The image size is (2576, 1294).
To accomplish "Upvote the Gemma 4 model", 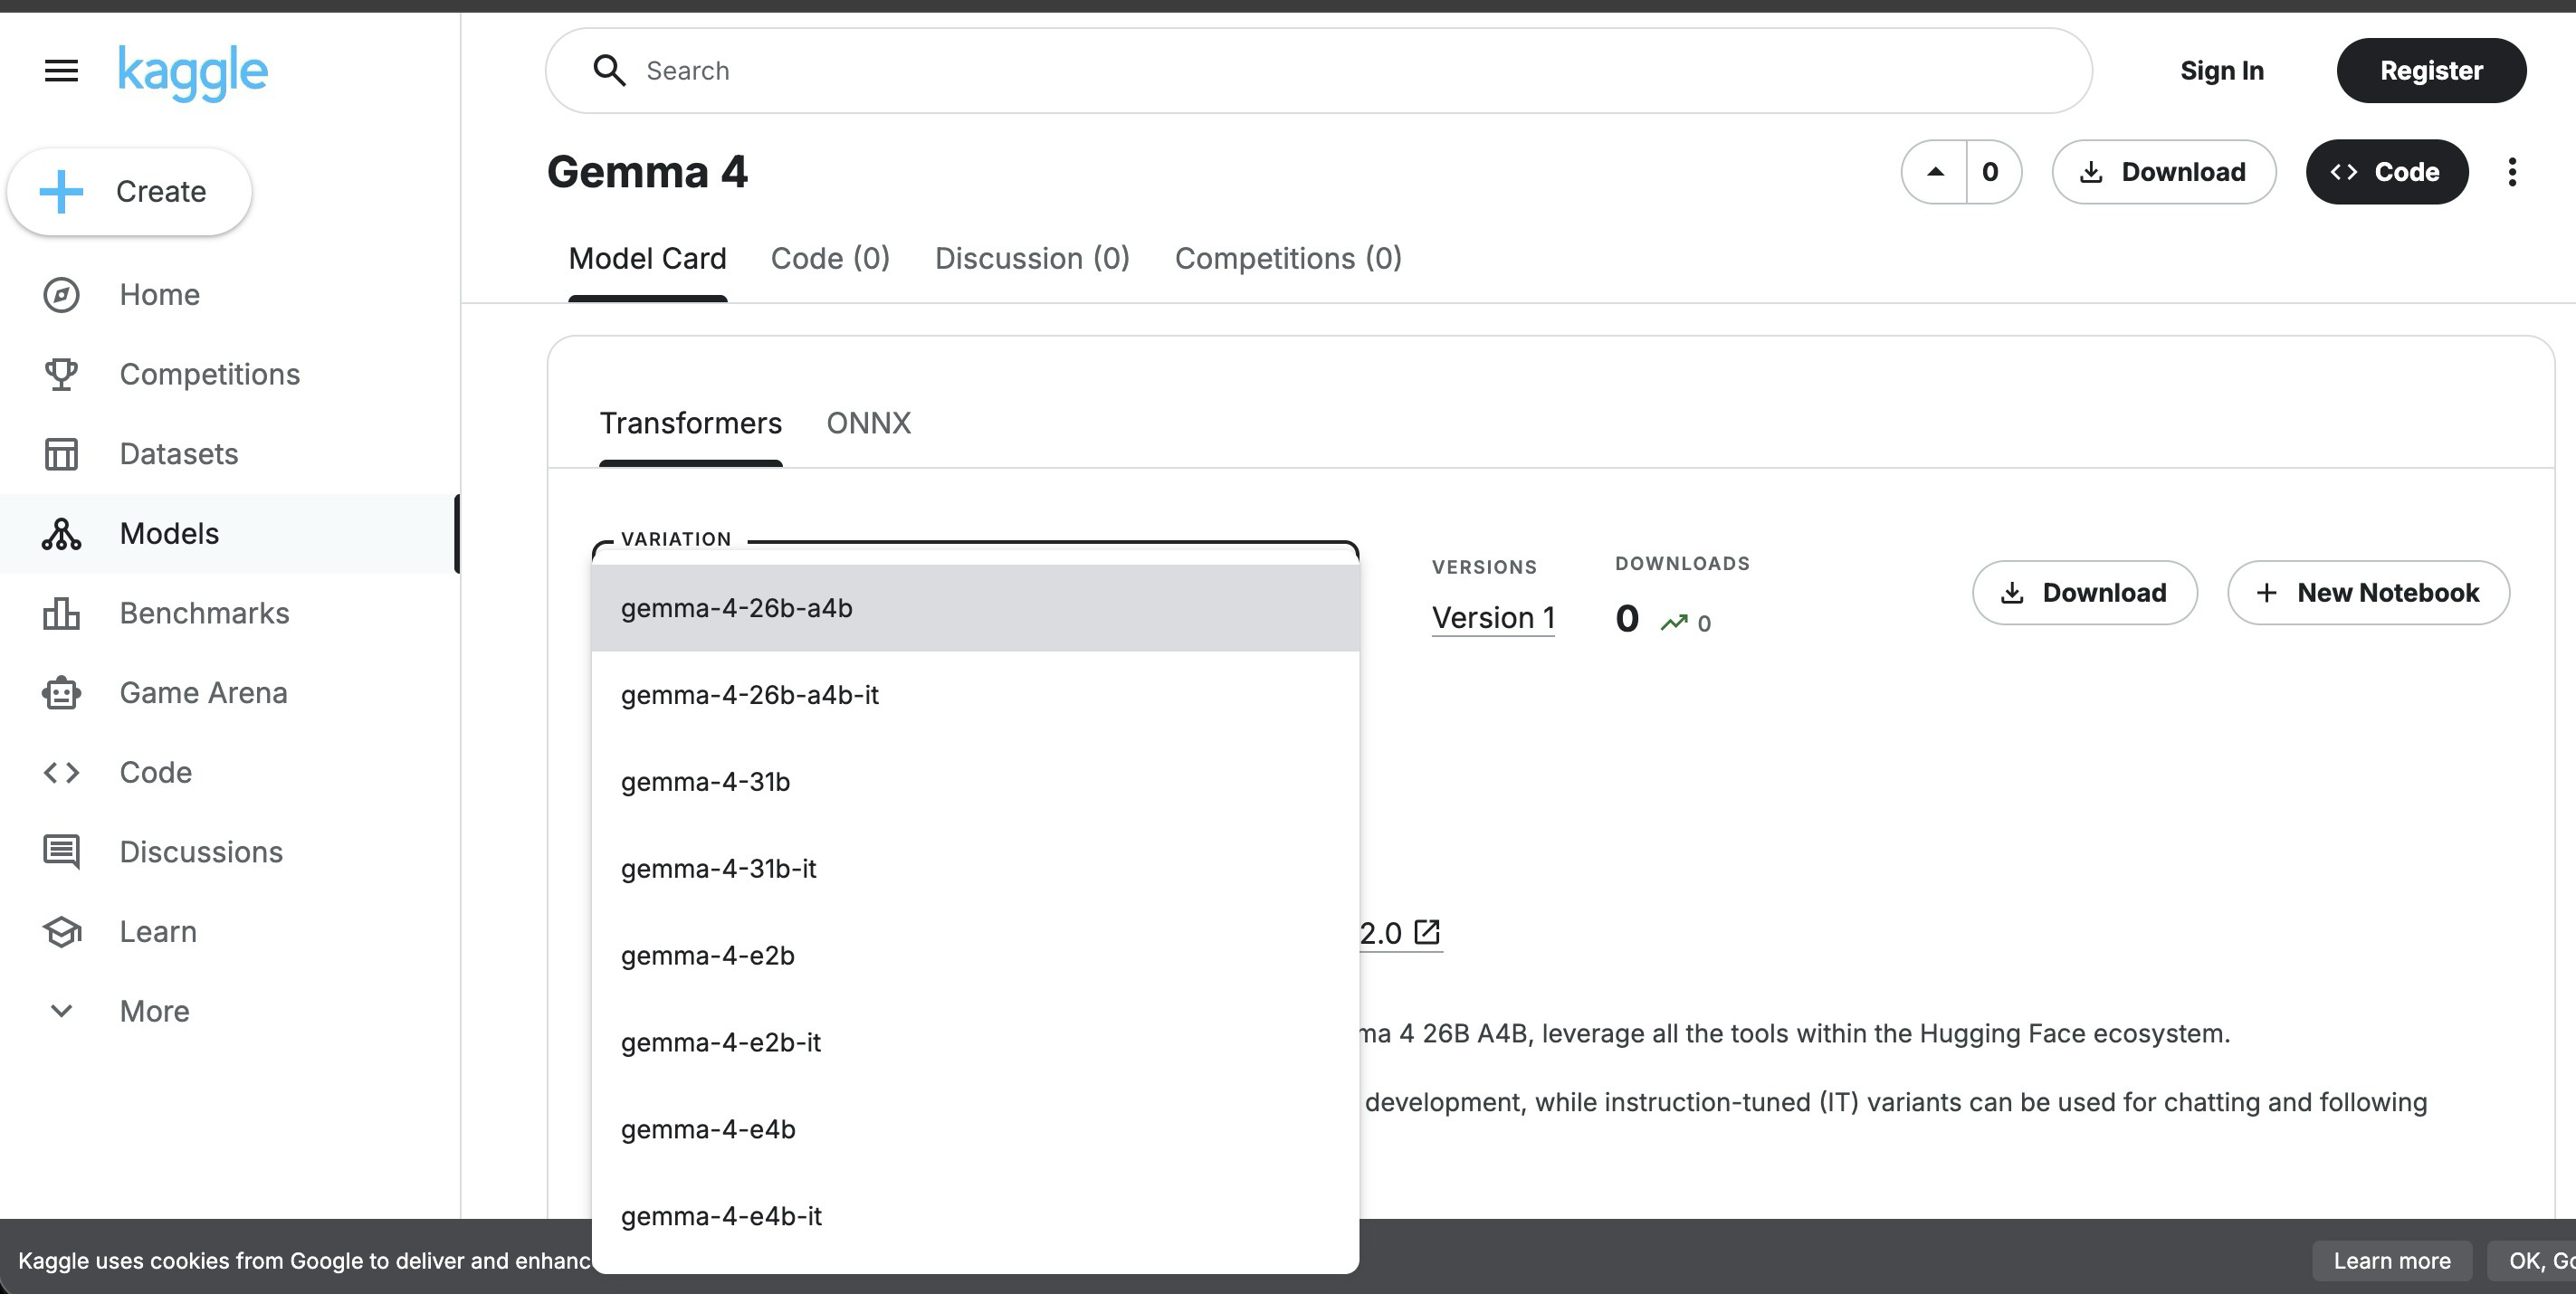I will coord(1935,172).
